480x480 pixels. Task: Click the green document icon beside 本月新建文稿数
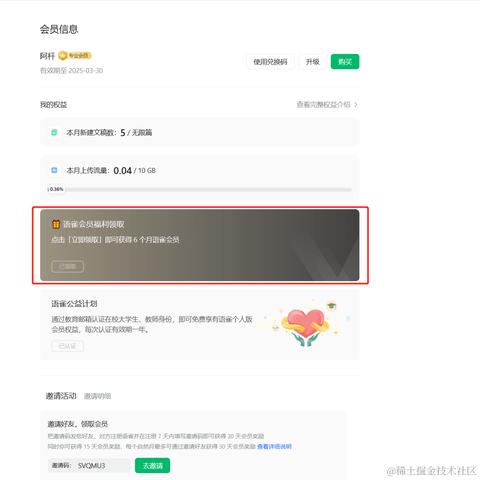coord(54,132)
